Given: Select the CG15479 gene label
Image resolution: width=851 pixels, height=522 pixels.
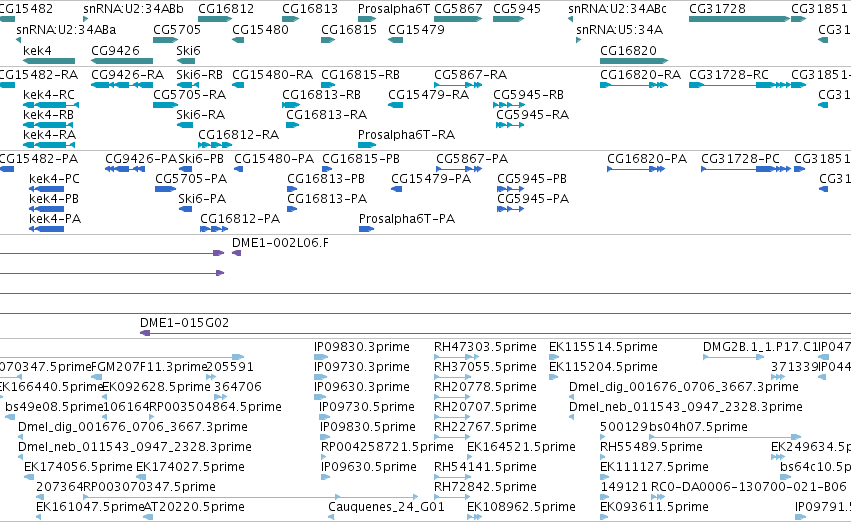Looking at the screenshot, I should (416, 30).
